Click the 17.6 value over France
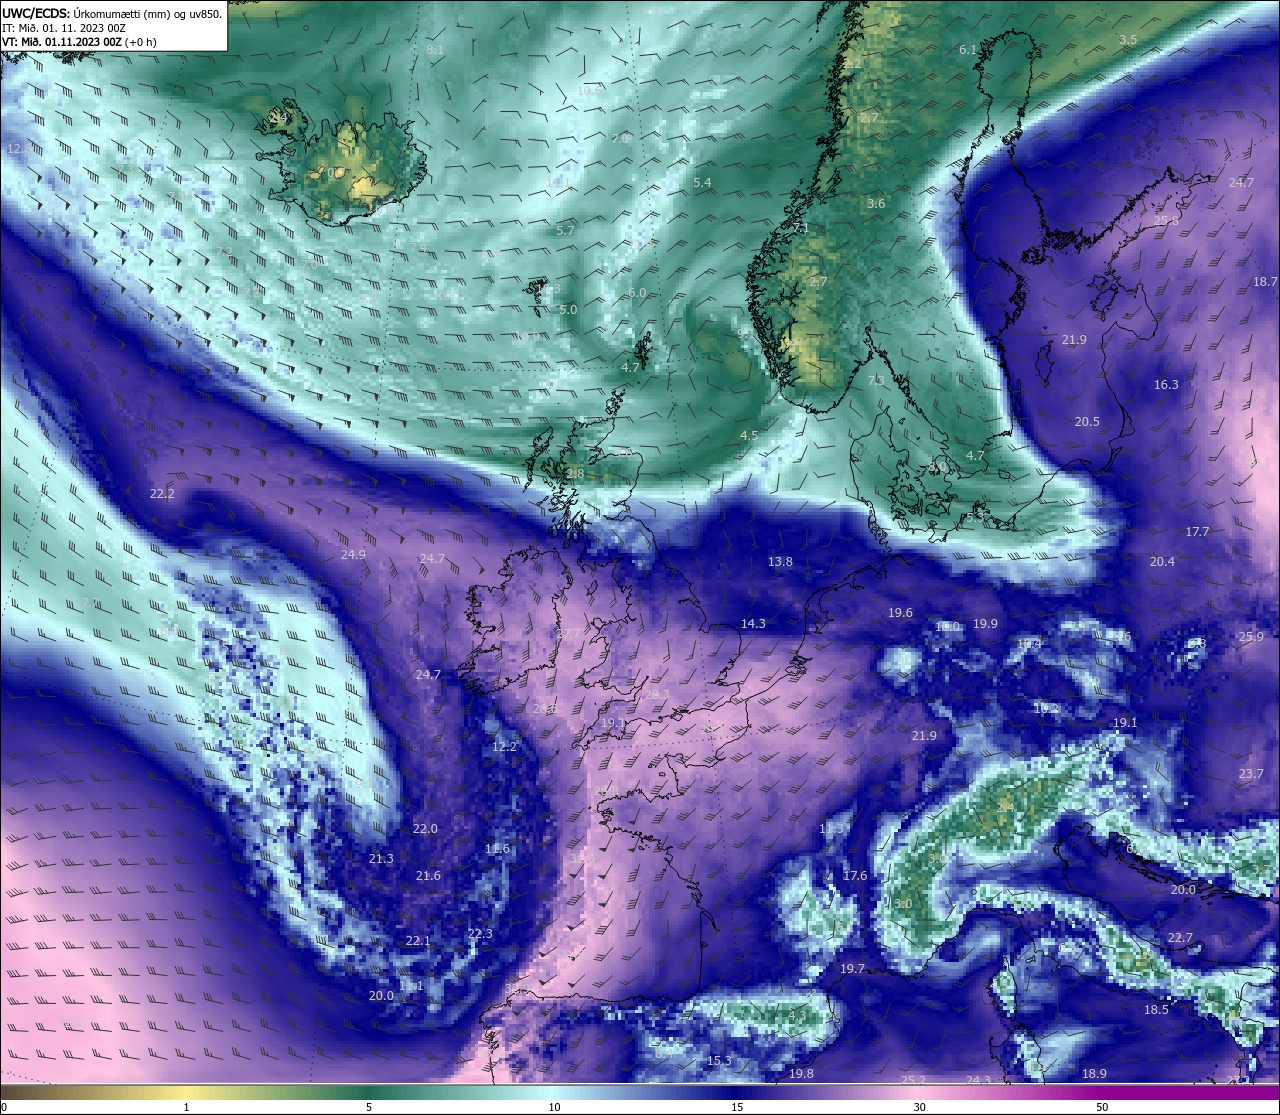The width and height of the screenshot is (1280, 1115). pyautogui.click(x=855, y=876)
